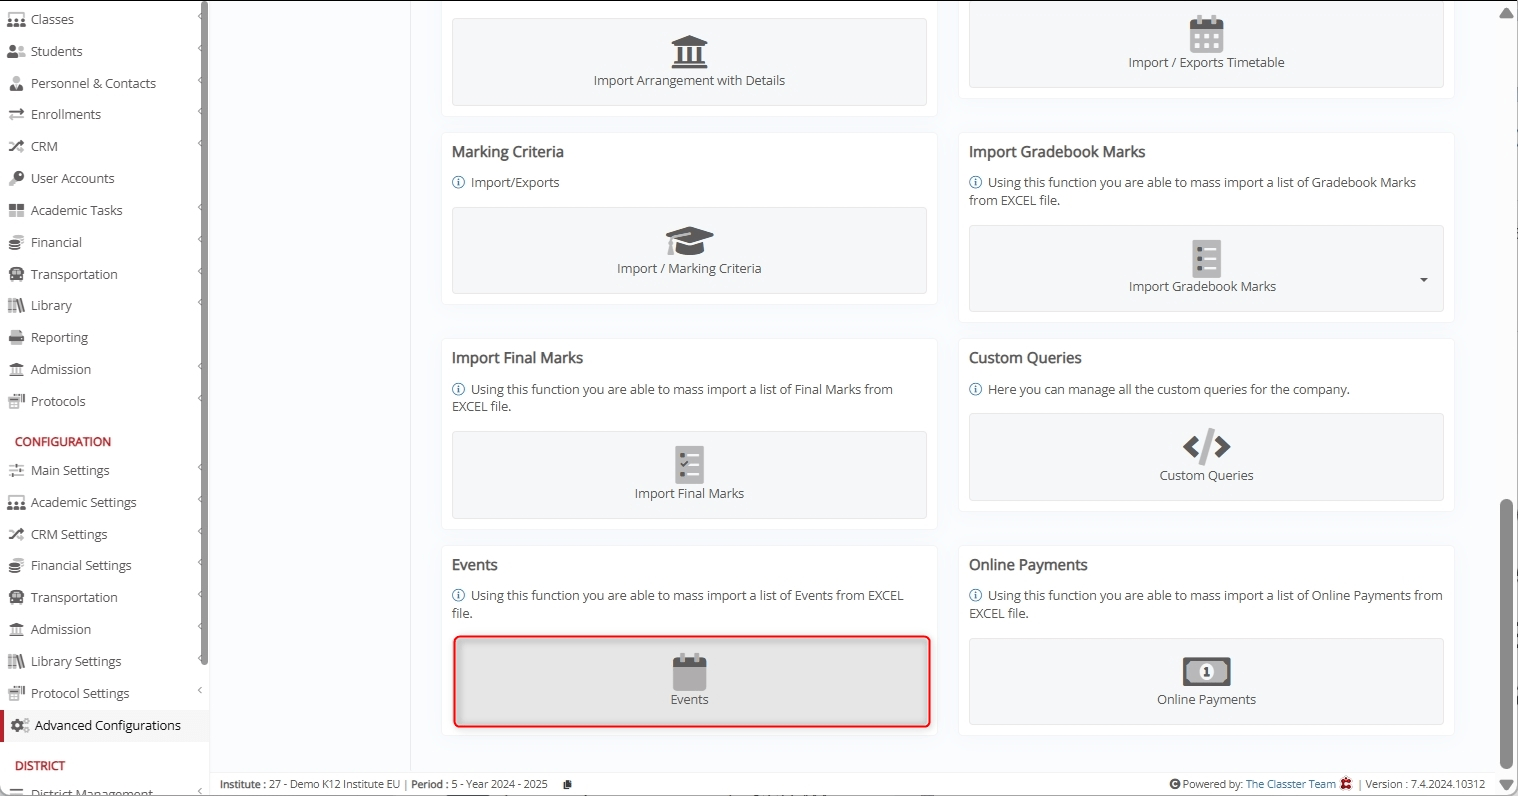Viewport: 1518px width, 796px height.
Task: Click the page scrollbar up arrow
Action: tap(1506, 12)
